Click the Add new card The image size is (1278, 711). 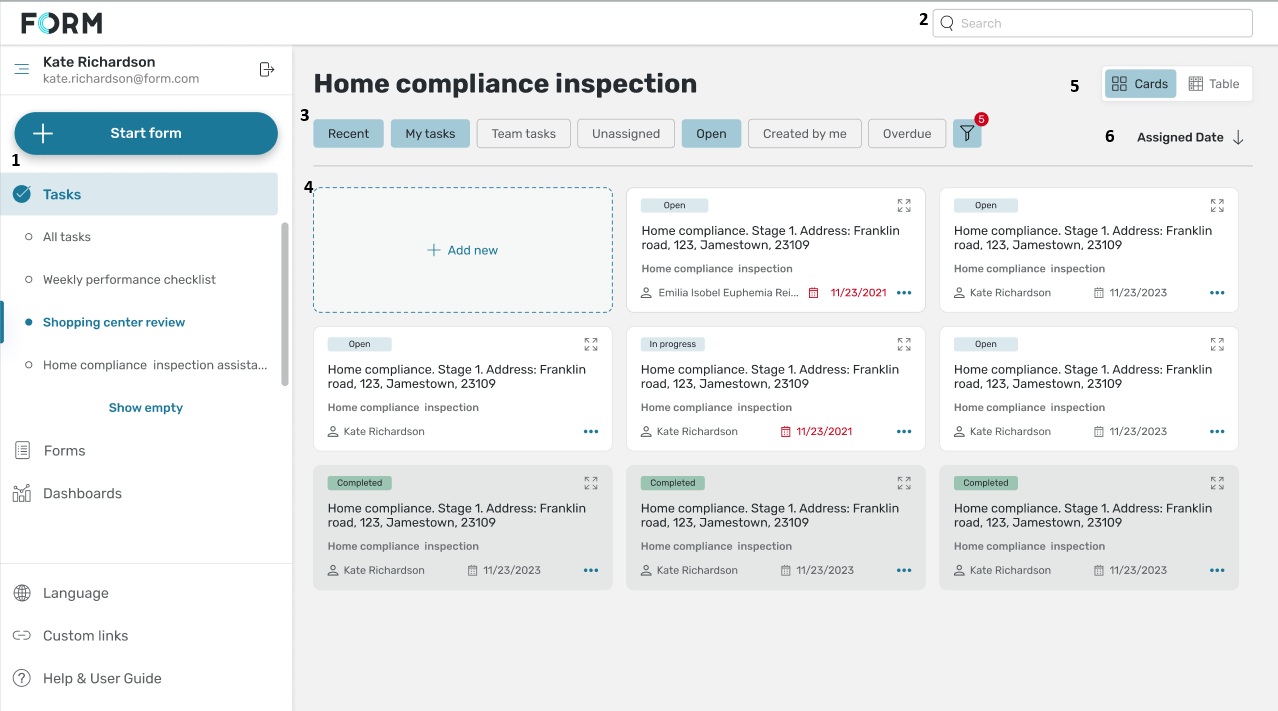tap(462, 250)
